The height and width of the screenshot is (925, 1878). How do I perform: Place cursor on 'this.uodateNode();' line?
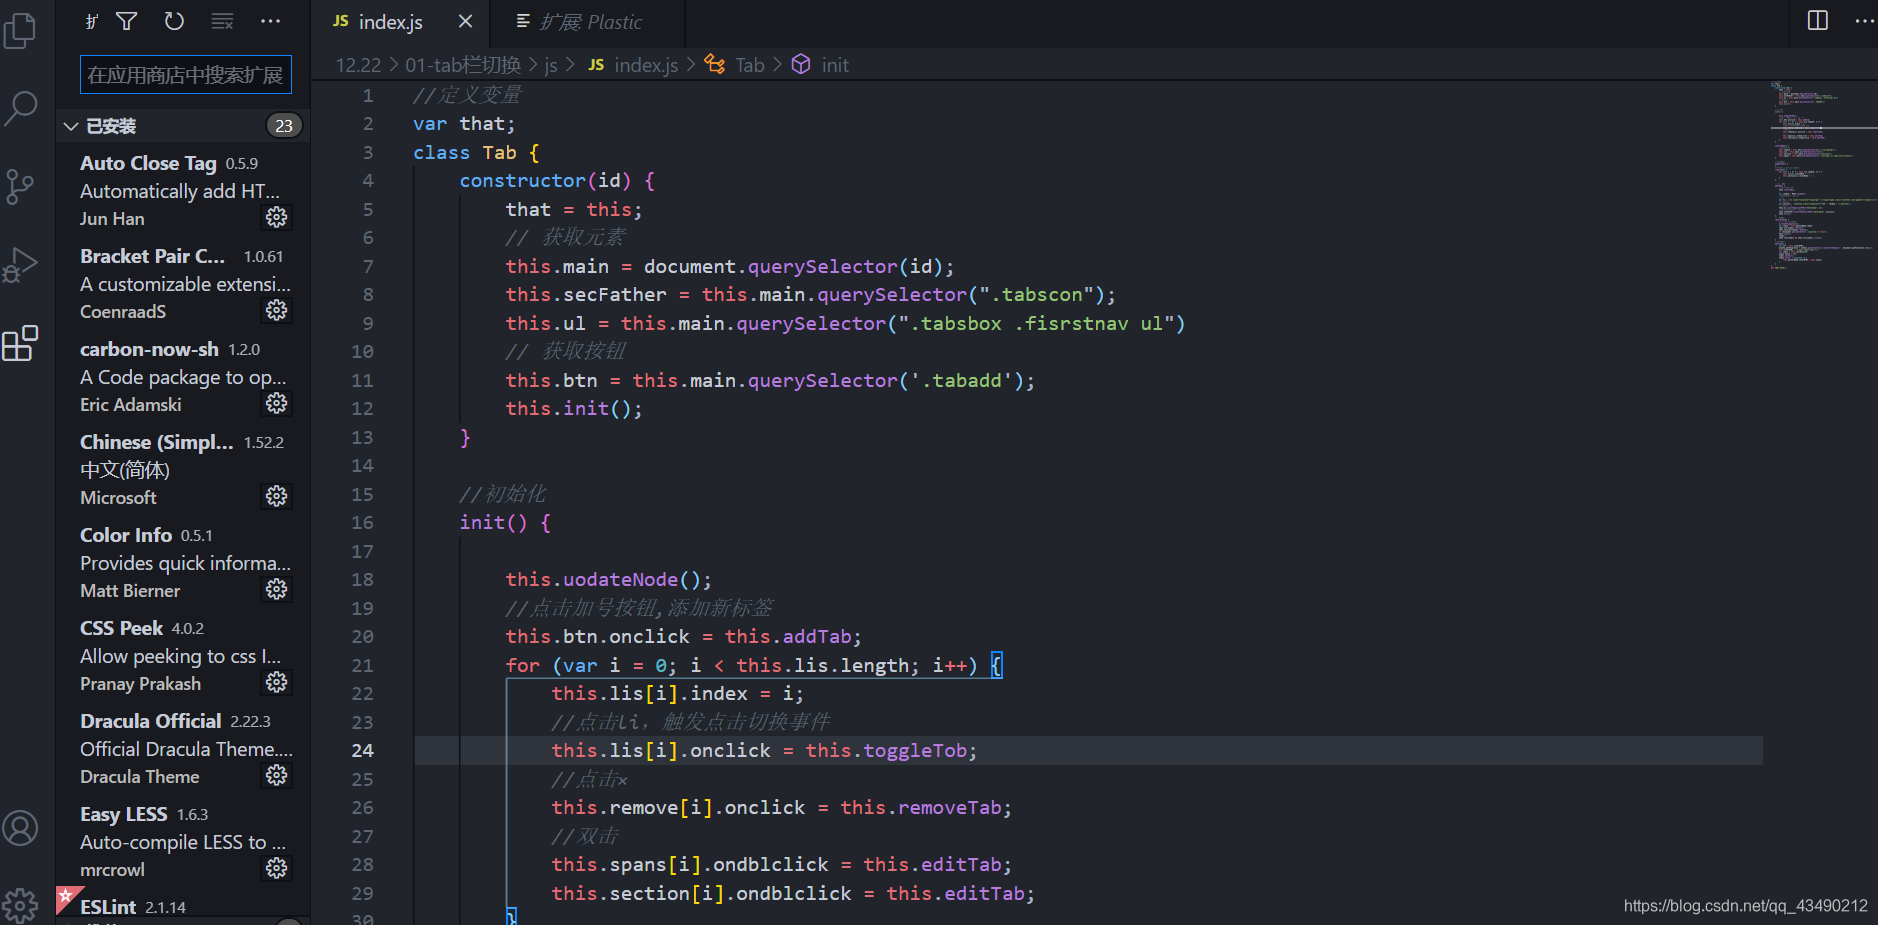click(x=608, y=580)
